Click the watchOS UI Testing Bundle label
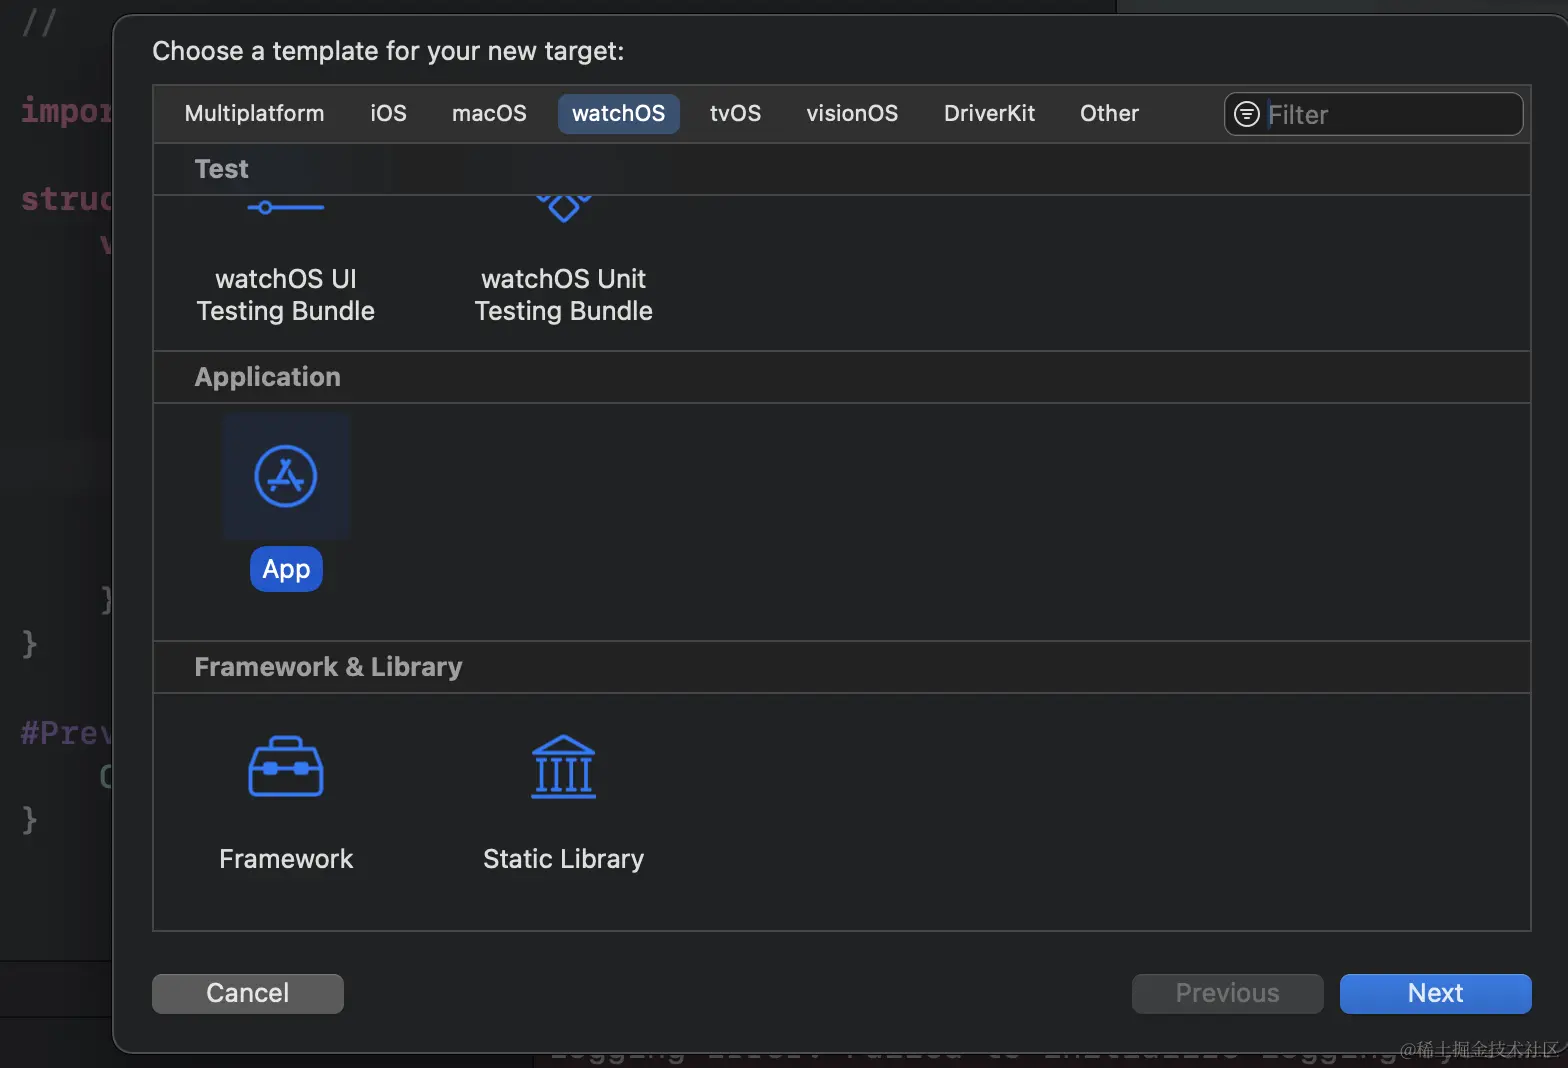1568x1068 pixels. pyautogui.click(x=286, y=295)
